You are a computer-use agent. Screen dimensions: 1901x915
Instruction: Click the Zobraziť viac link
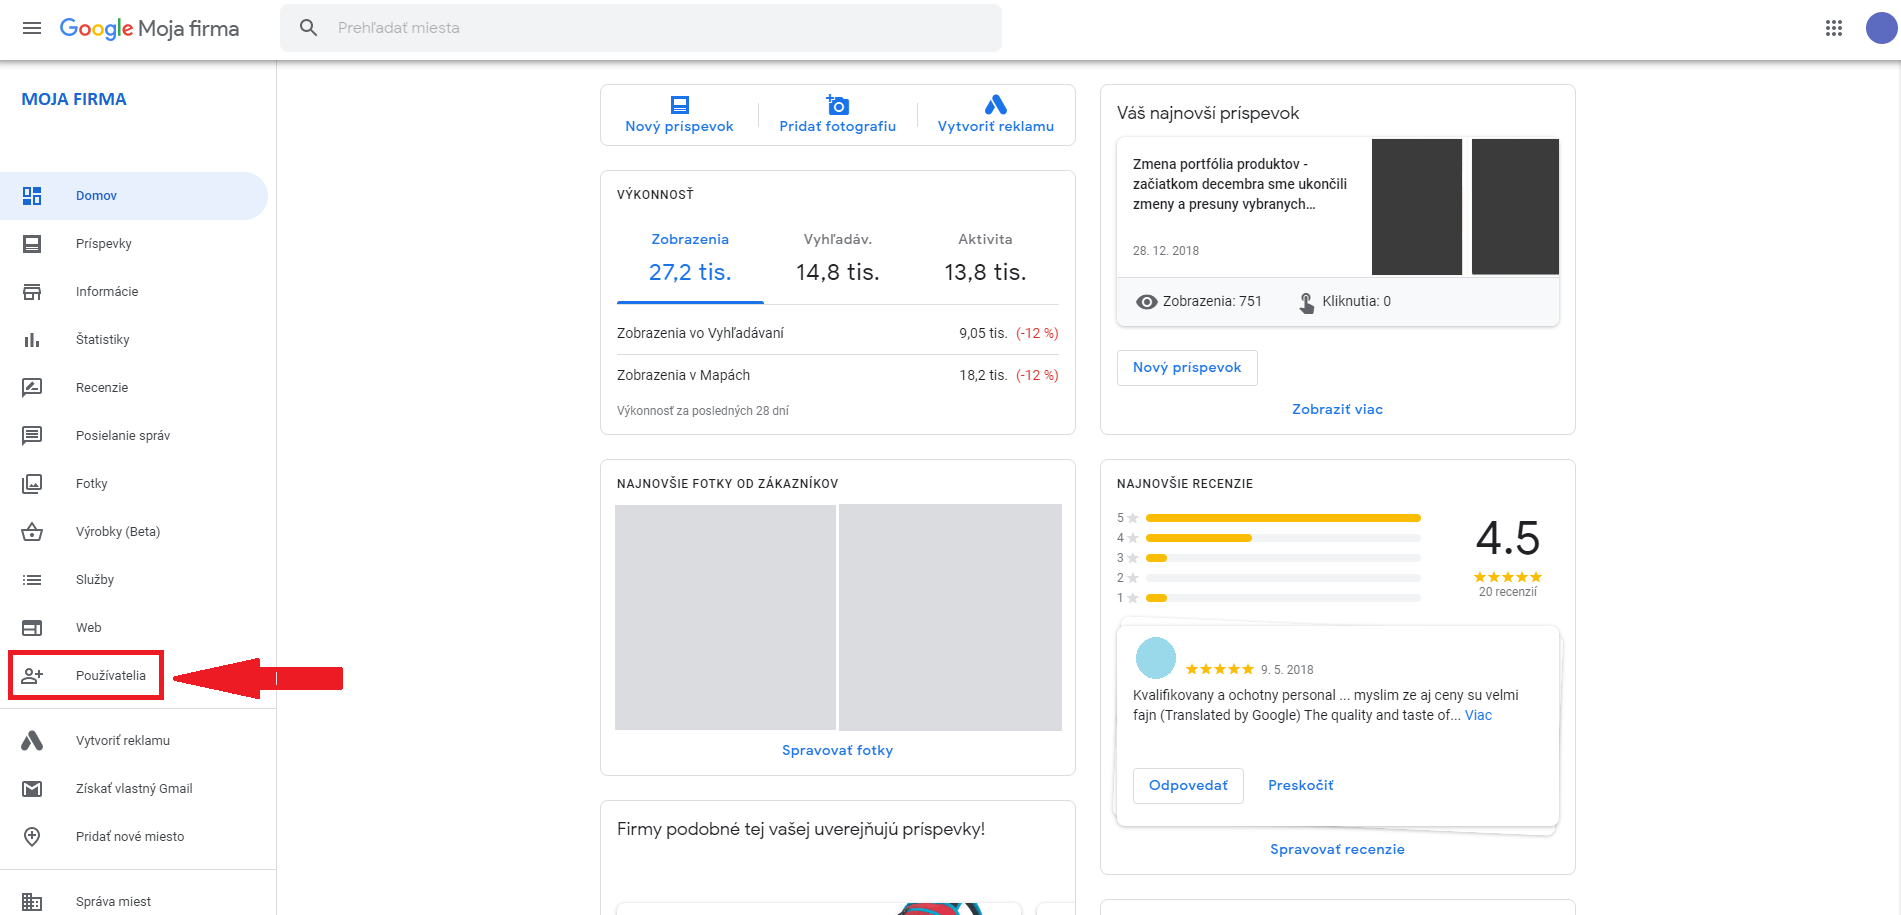pos(1337,410)
